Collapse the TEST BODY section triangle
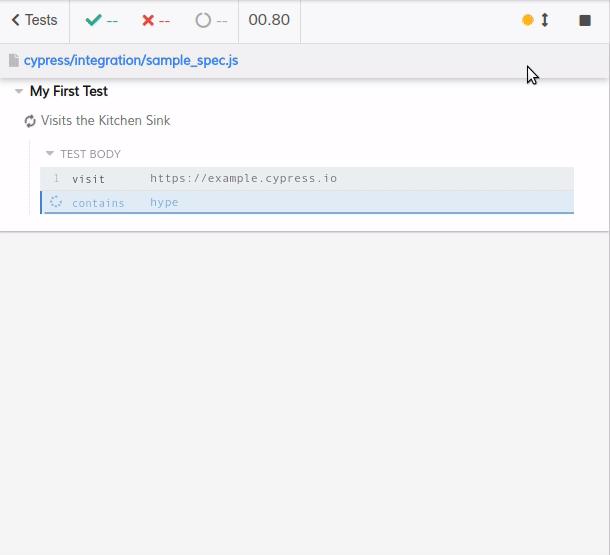This screenshot has height=555, width=610. click(50, 154)
